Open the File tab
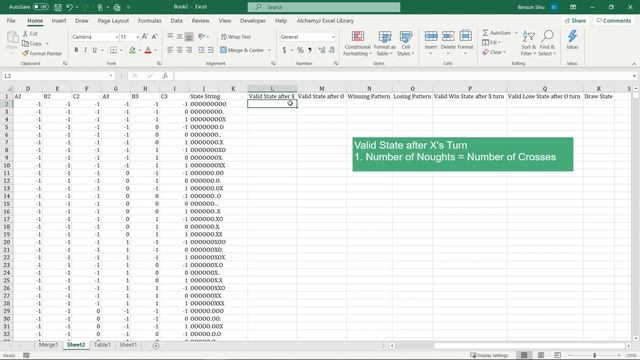The image size is (640, 360). pyautogui.click(x=11, y=20)
